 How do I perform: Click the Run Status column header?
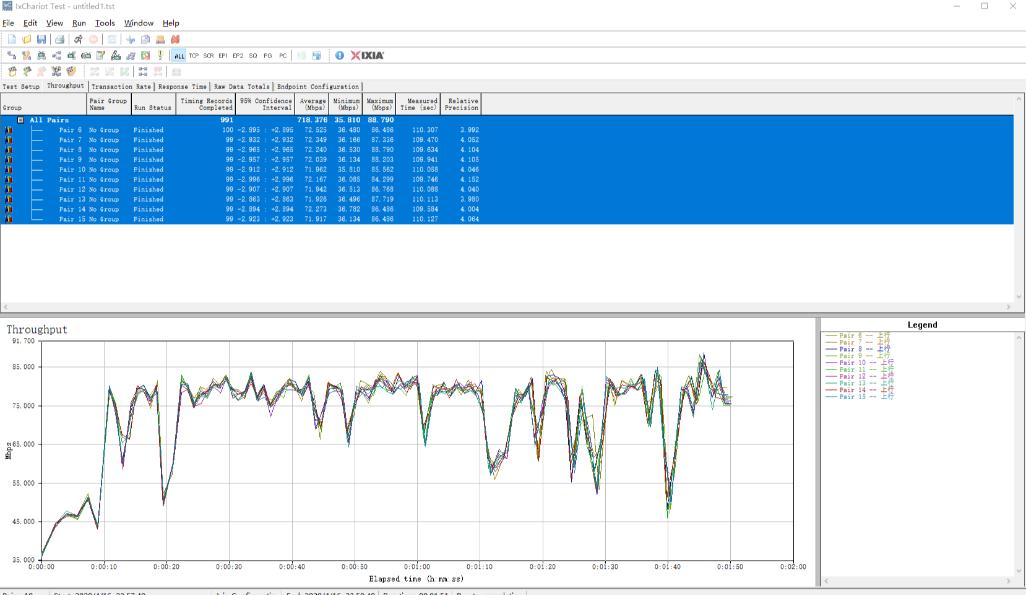tap(153, 104)
